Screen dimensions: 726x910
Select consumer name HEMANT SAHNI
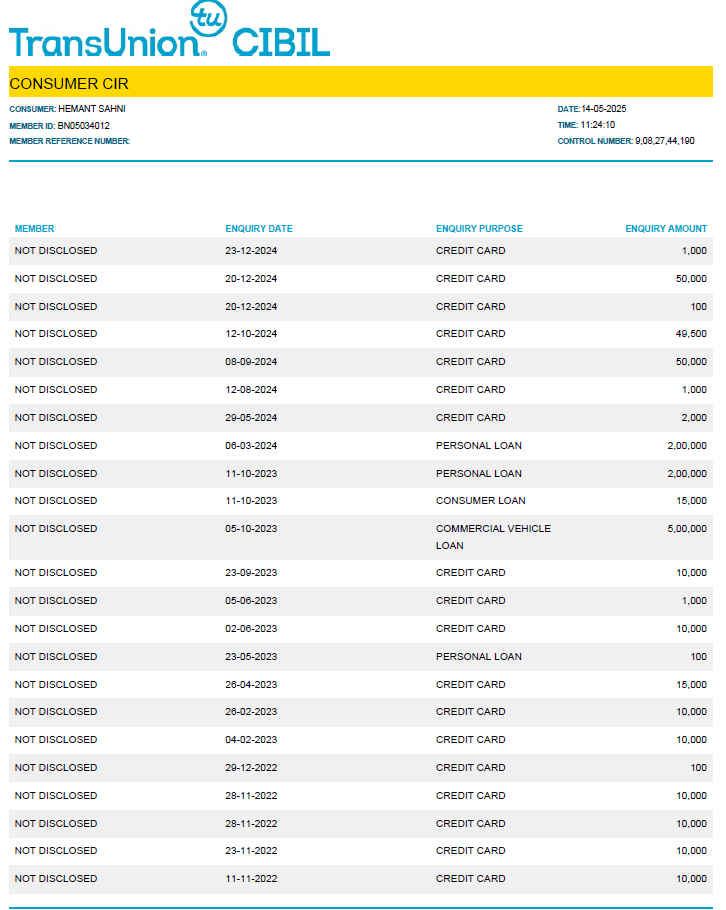pyautogui.click(x=92, y=109)
